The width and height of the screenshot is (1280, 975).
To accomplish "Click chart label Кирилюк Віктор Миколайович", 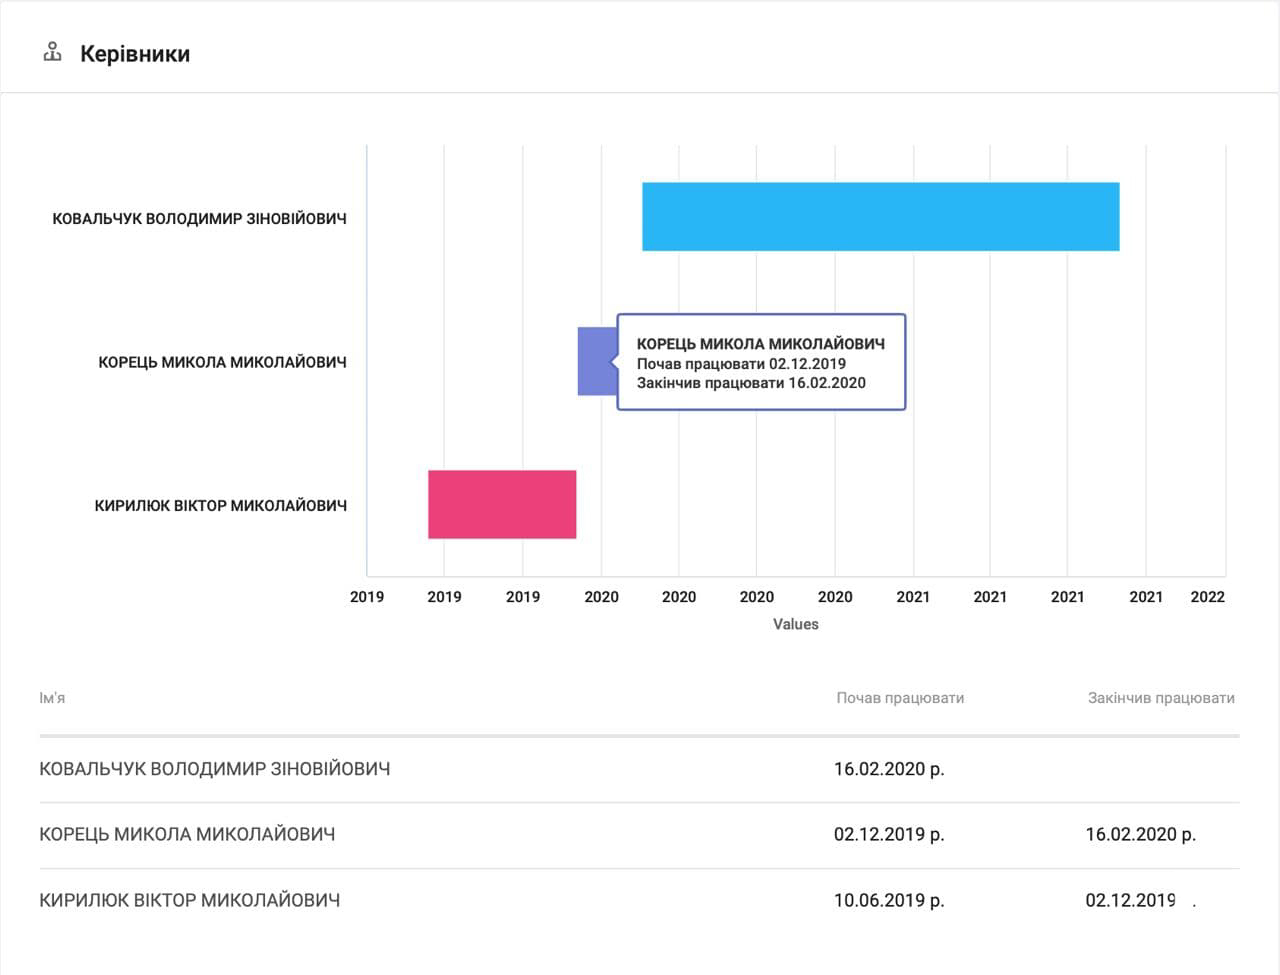I will (x=220, y=505).
